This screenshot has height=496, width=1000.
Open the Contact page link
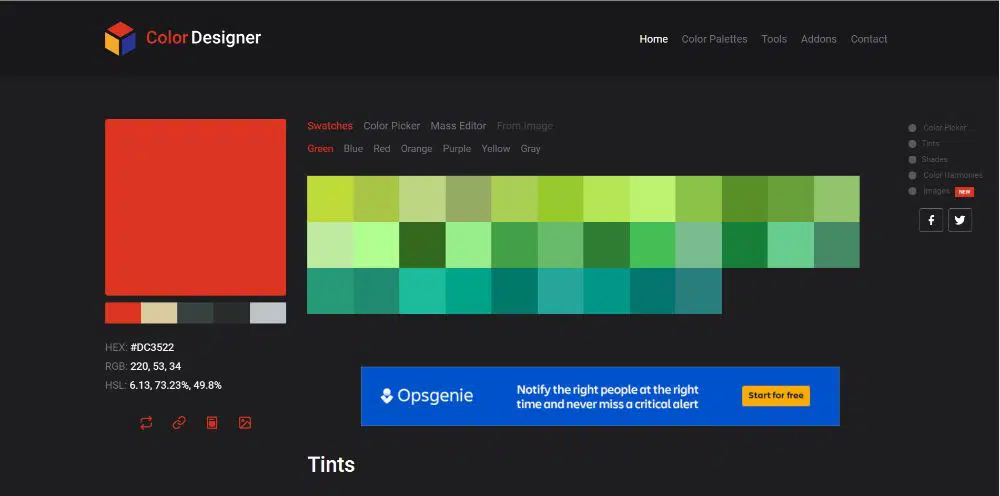(x=869, y=39)
